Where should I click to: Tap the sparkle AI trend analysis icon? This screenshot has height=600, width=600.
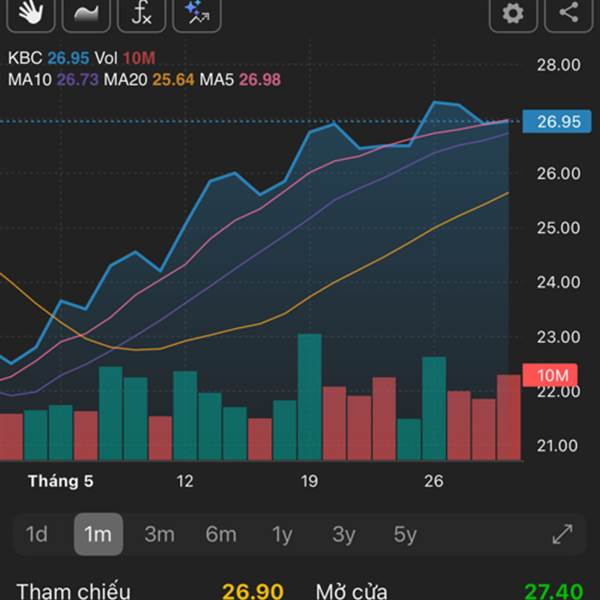pyautogui.click(x=197, y=13)
